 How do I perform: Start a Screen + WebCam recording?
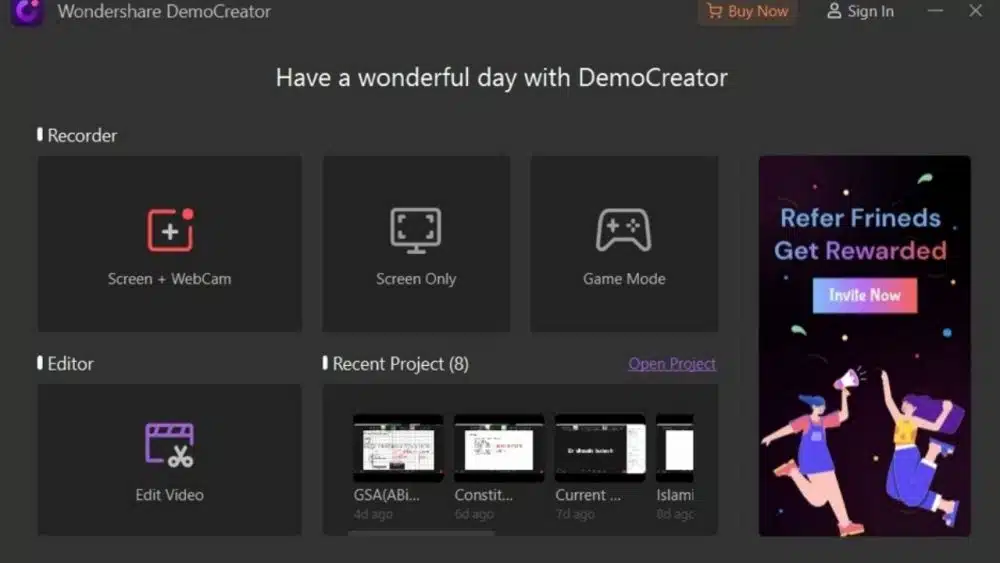(169, 231)
